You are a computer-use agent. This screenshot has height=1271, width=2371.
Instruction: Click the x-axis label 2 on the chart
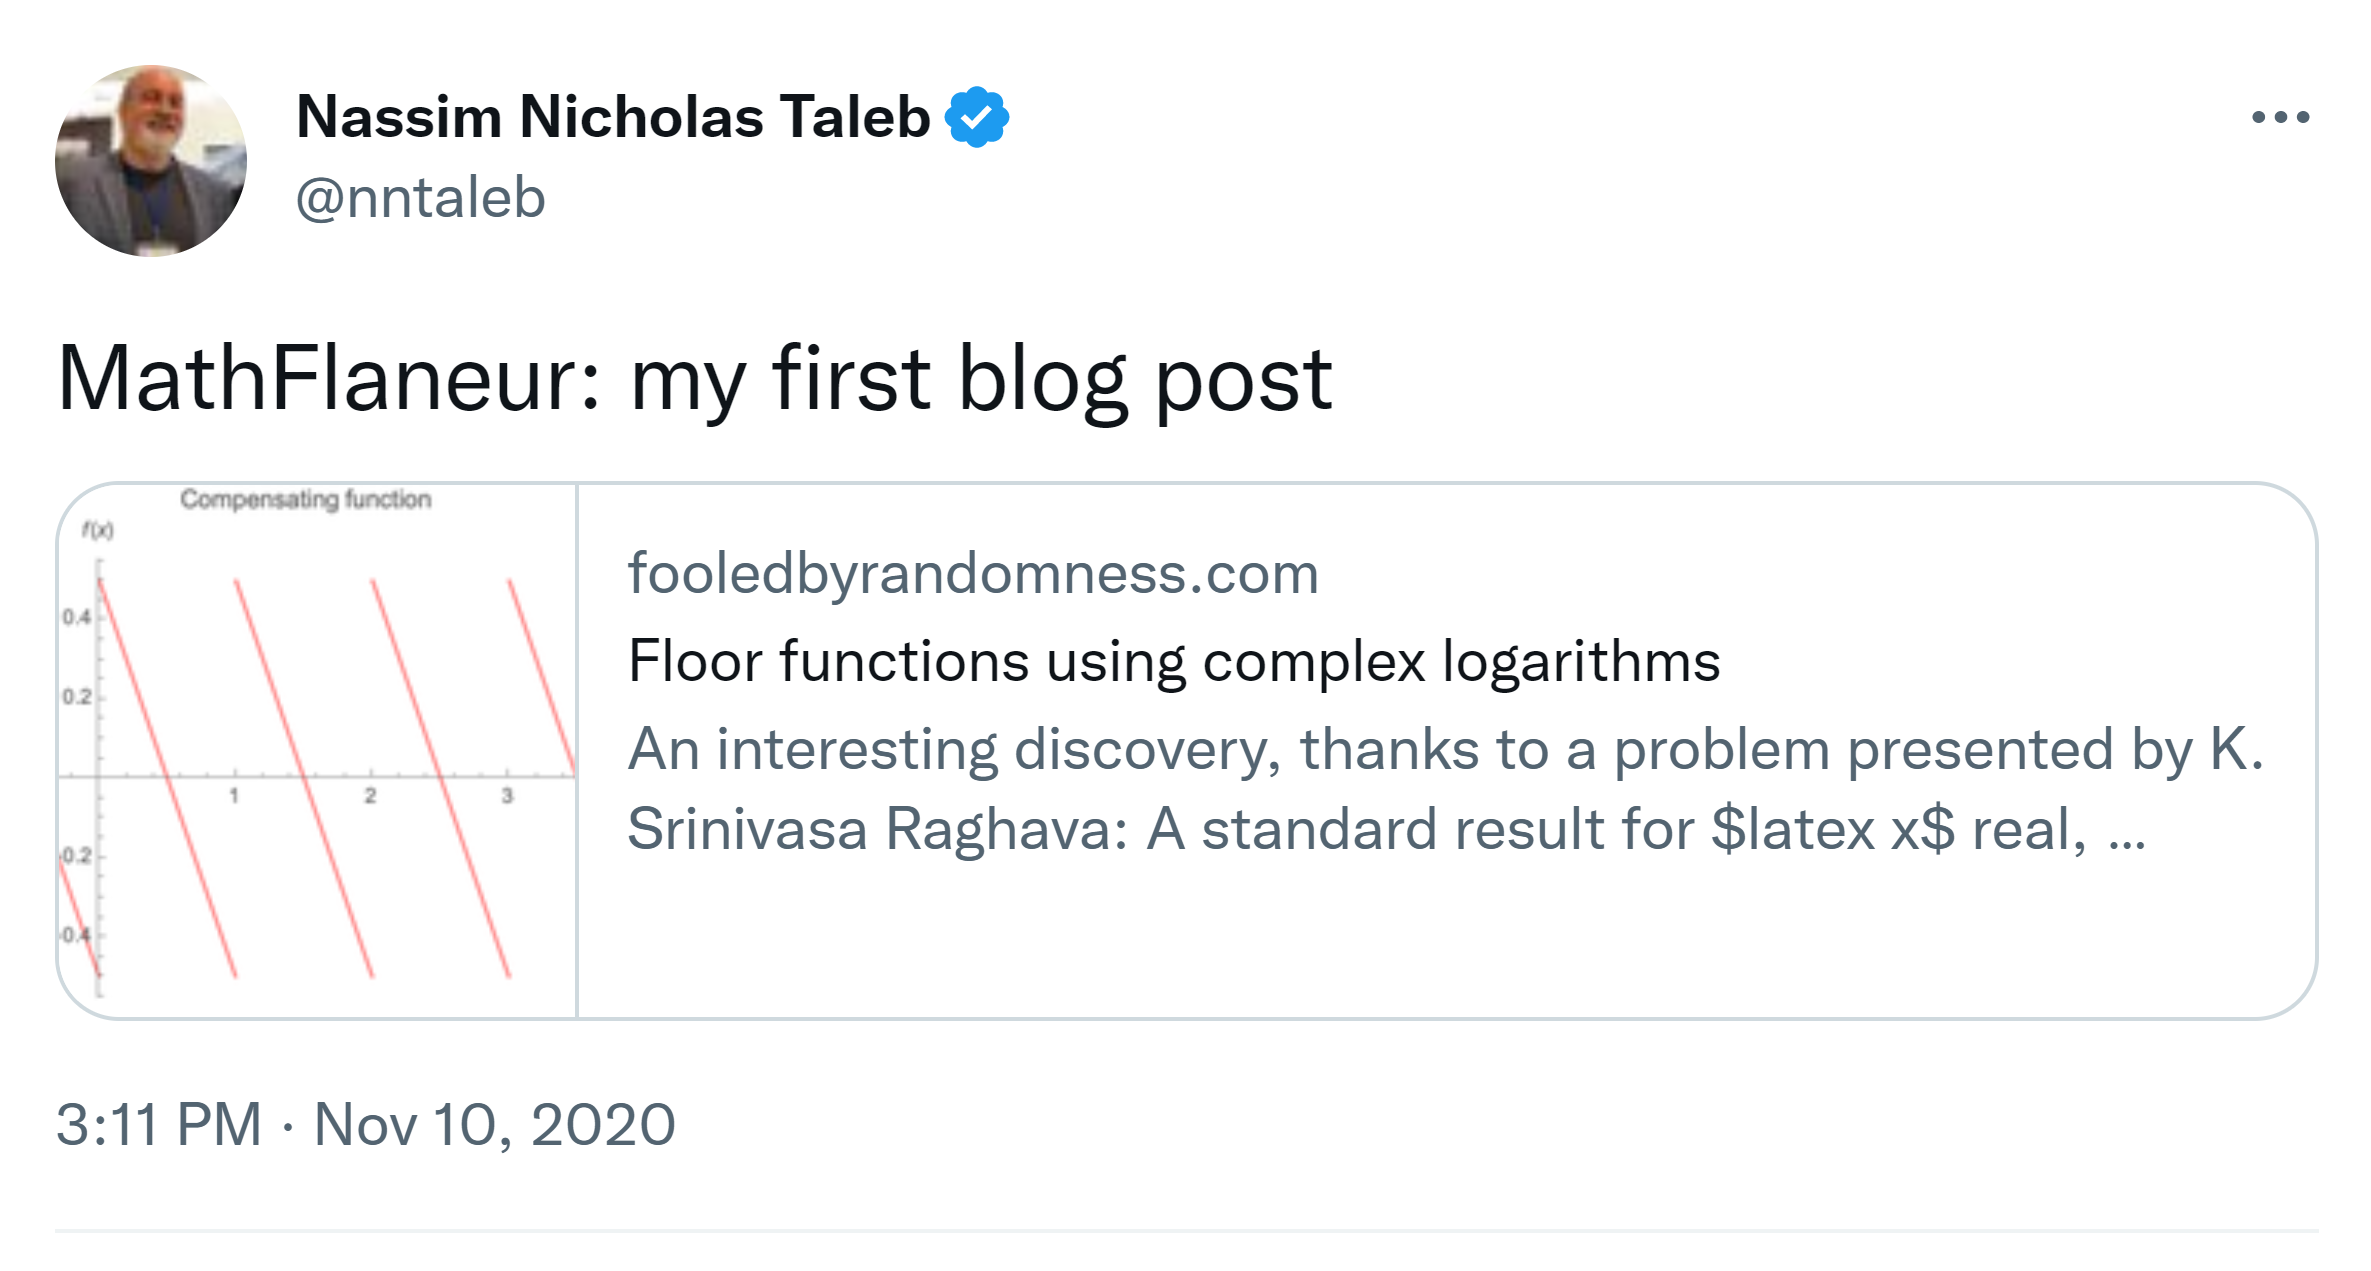[370, 796]
